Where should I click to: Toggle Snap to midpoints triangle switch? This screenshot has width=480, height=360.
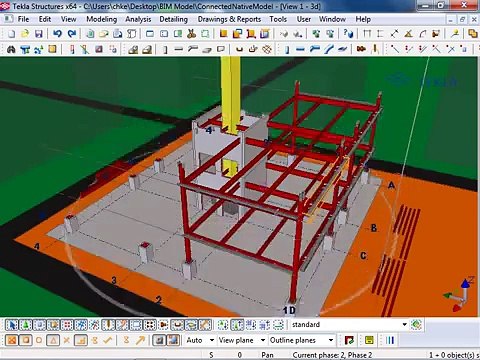[x=53, y=340]
